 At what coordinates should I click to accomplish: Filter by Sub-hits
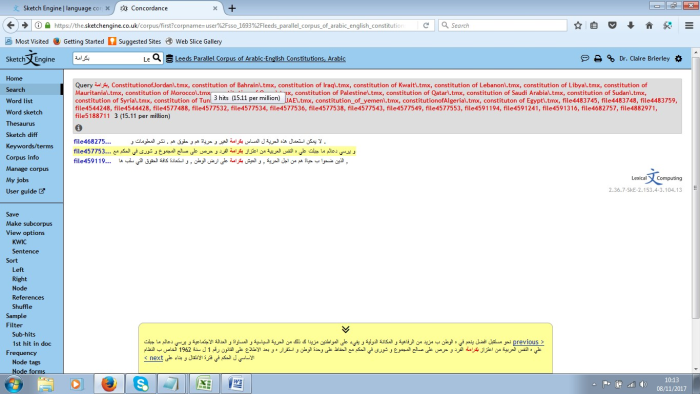(x=24, y=334)
